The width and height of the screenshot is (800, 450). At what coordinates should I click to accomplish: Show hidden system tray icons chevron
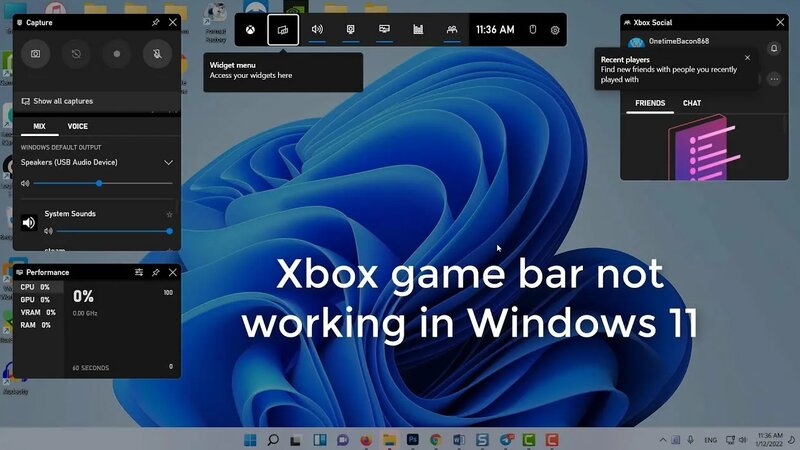click(x=663, y=440)
